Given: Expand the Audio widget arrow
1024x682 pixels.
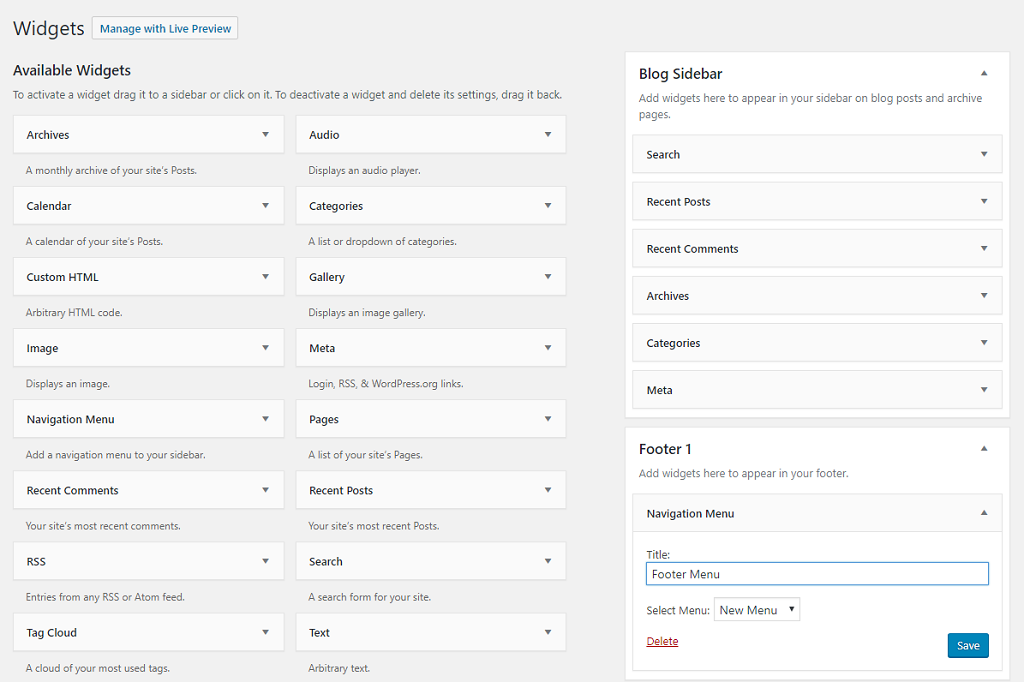Looking at the screenshot, I should (548, 135).
